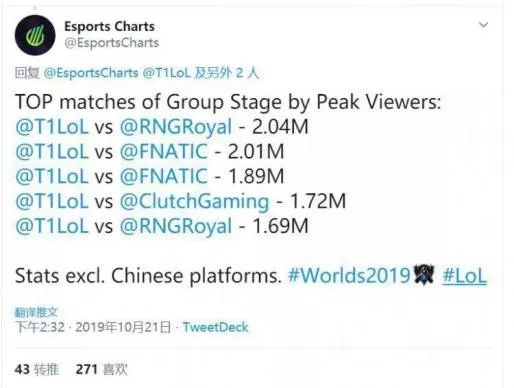Open @T1LoL mention in reply line
This screenshot has height=388, width=514.
coord(167,73)
